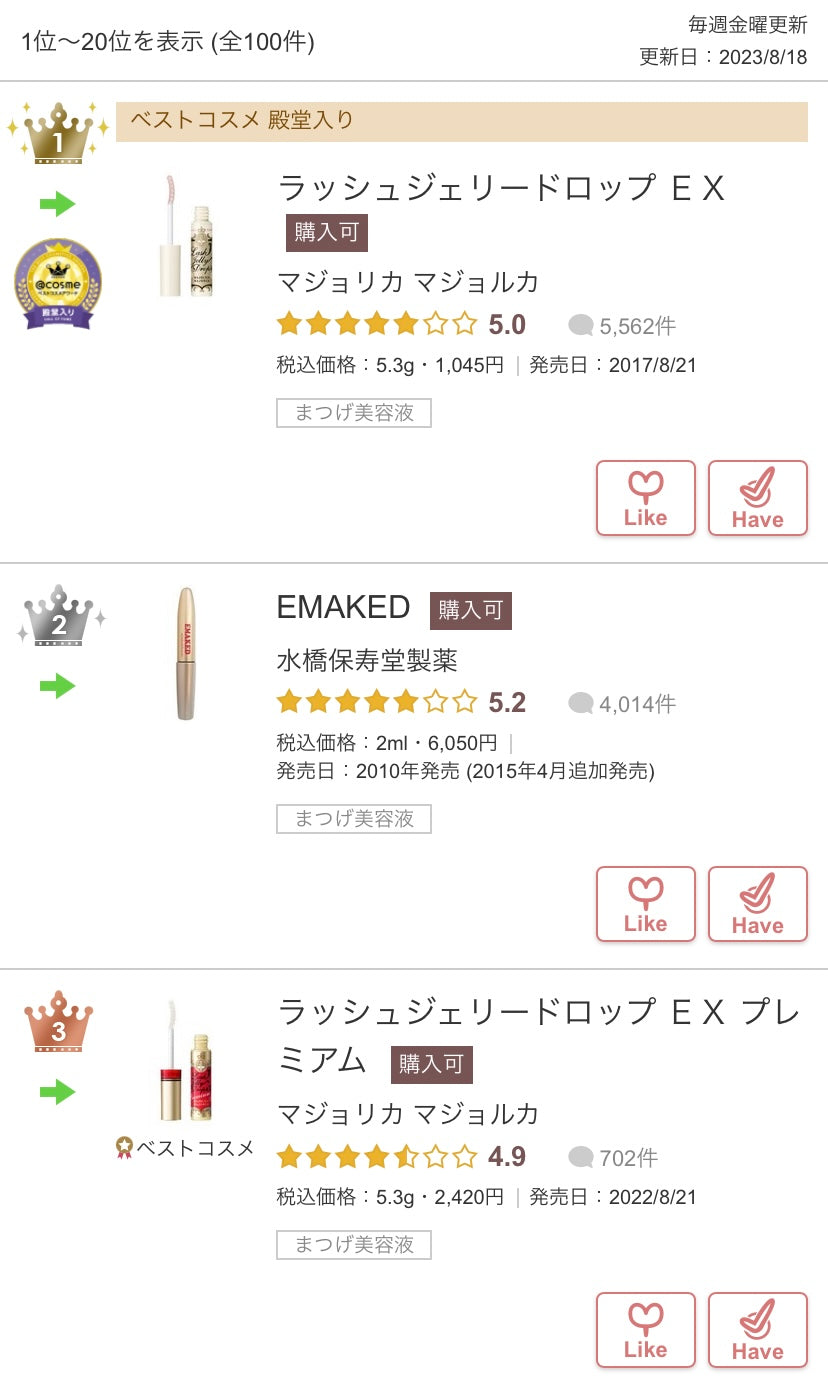Toggle Like for ラッシュジェリードロップ EX プレミアム
The width and height of the screenshot is (828, 1389).
[645, 1329]
